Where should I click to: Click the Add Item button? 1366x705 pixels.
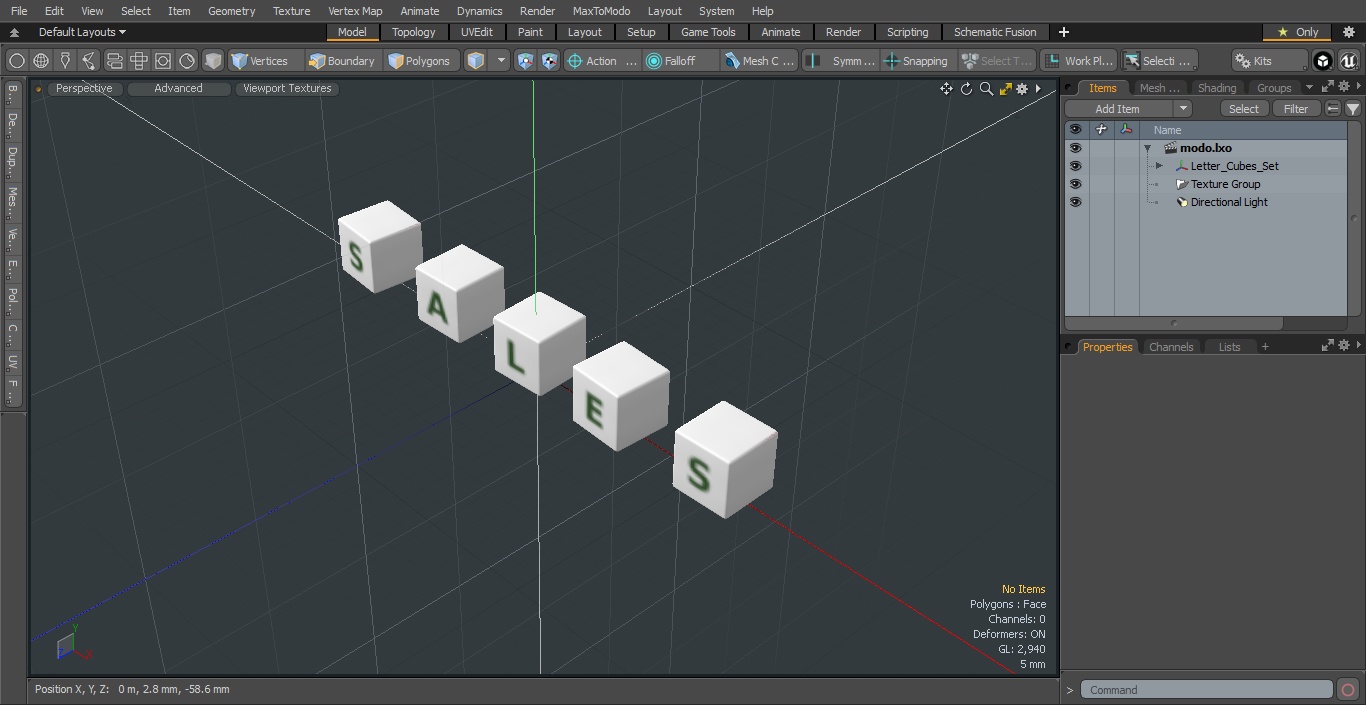click(x=1118, y=109)
